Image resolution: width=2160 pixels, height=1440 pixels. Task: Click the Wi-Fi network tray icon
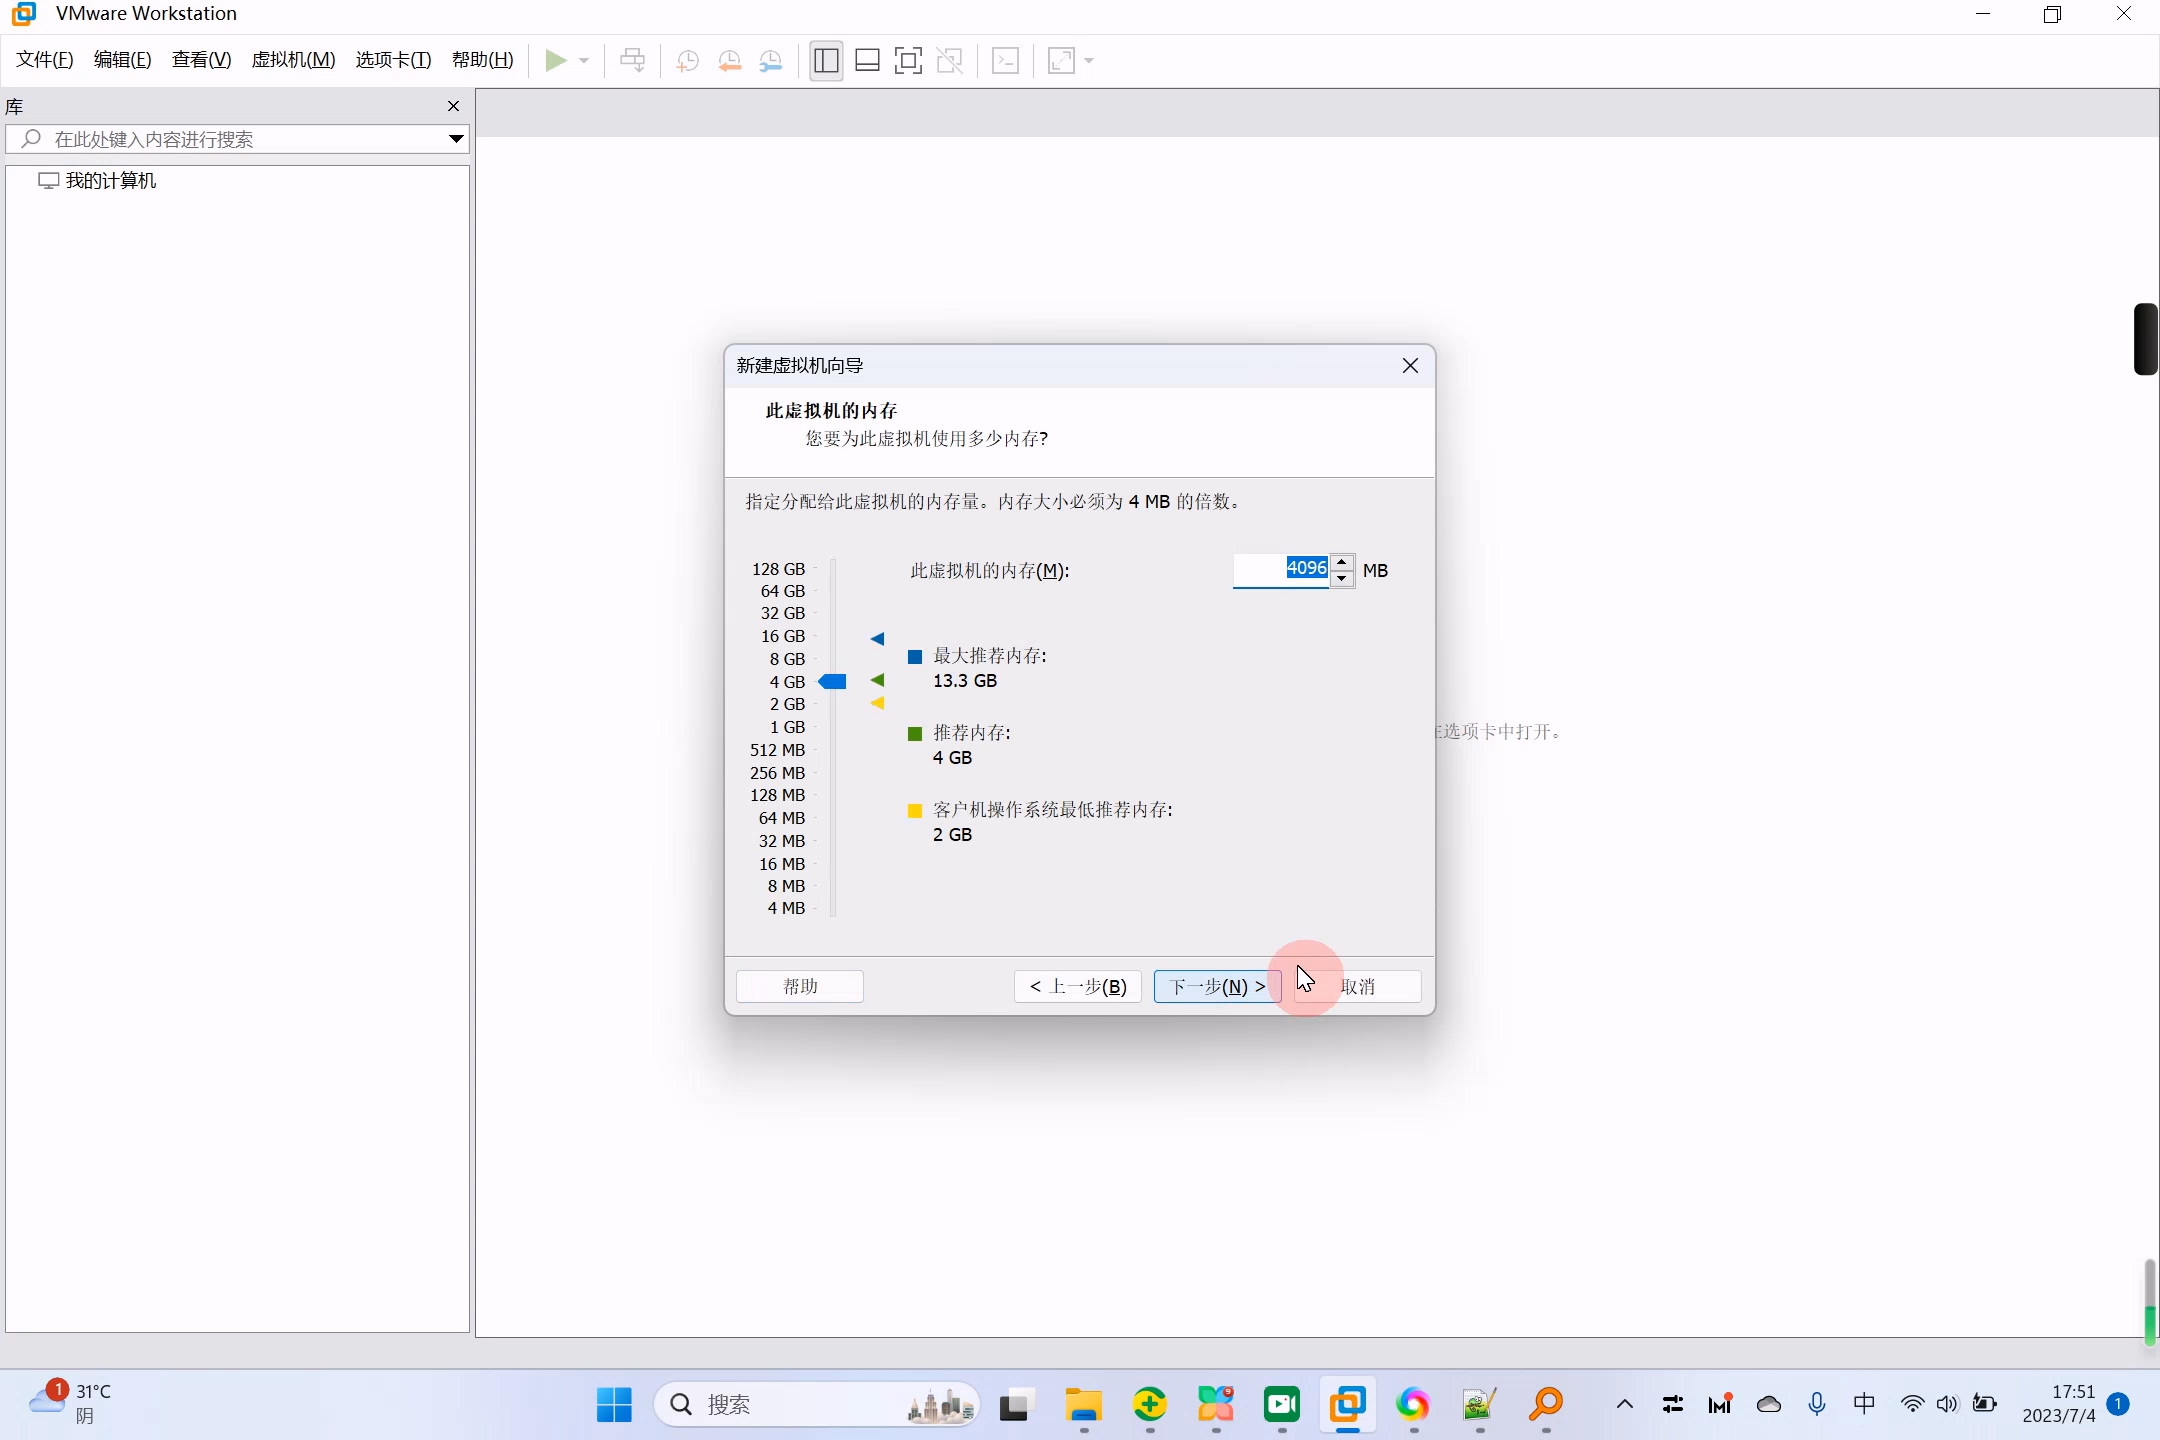pyautogui.click(x=1912, y=1405)
